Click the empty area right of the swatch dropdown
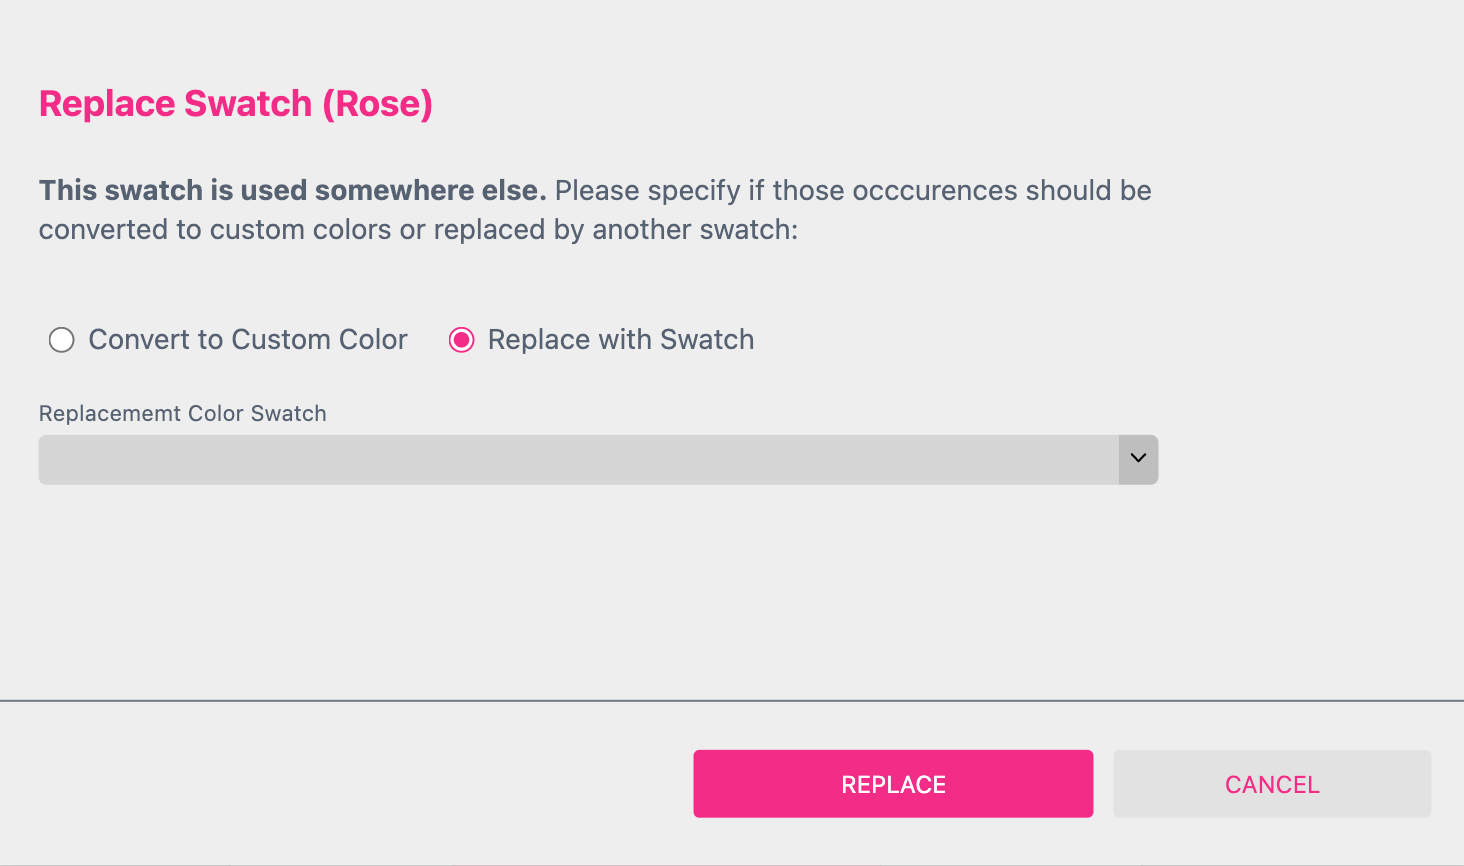Screen dimensions: 1464x866 tap(1300, 459)
